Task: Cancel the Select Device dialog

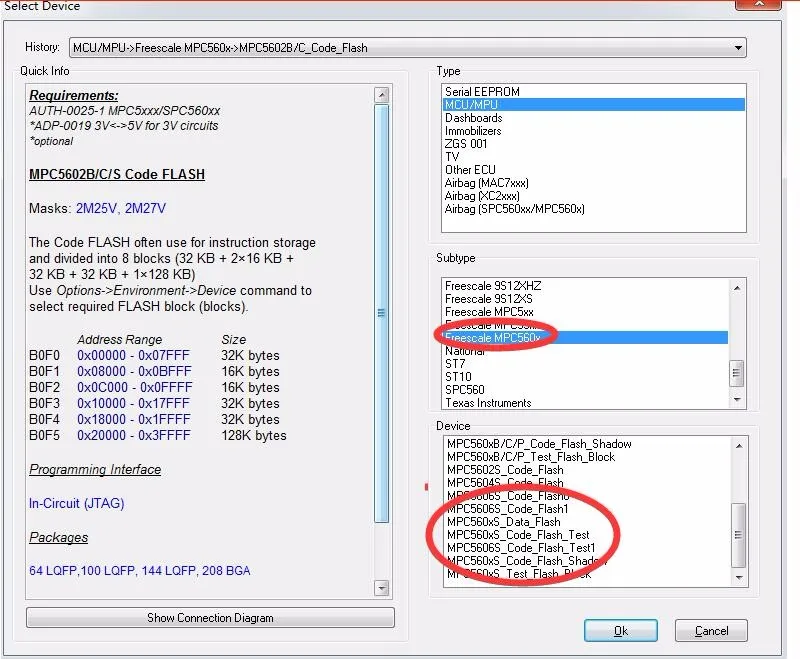Action: [711, 631]
